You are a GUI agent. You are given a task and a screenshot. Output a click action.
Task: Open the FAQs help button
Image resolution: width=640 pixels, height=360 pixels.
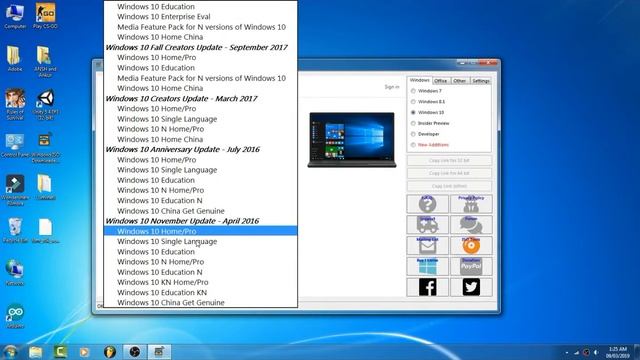pos(427,204)
